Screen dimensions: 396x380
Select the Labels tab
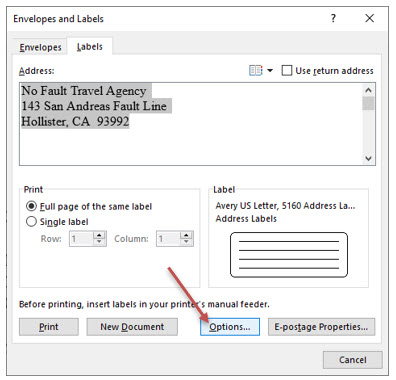coord(89,47)
